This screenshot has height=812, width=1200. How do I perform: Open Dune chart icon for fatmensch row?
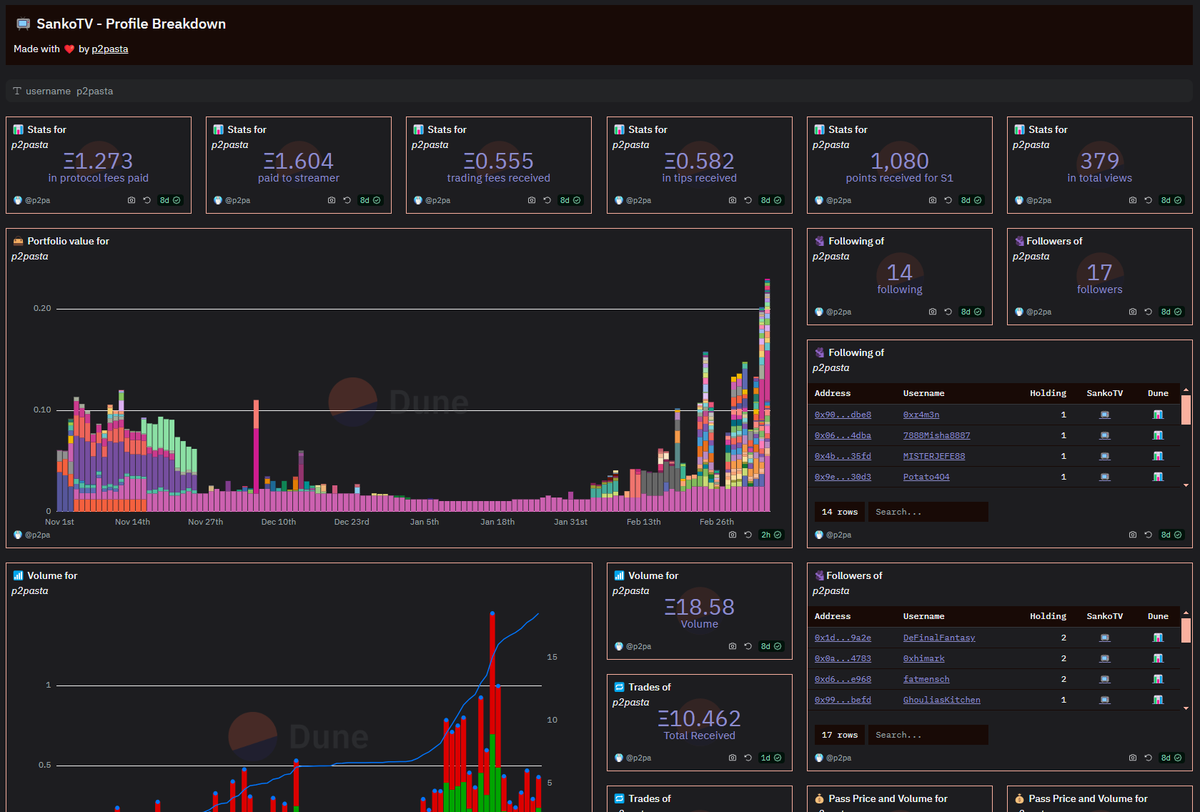(x=1158, y=679)
